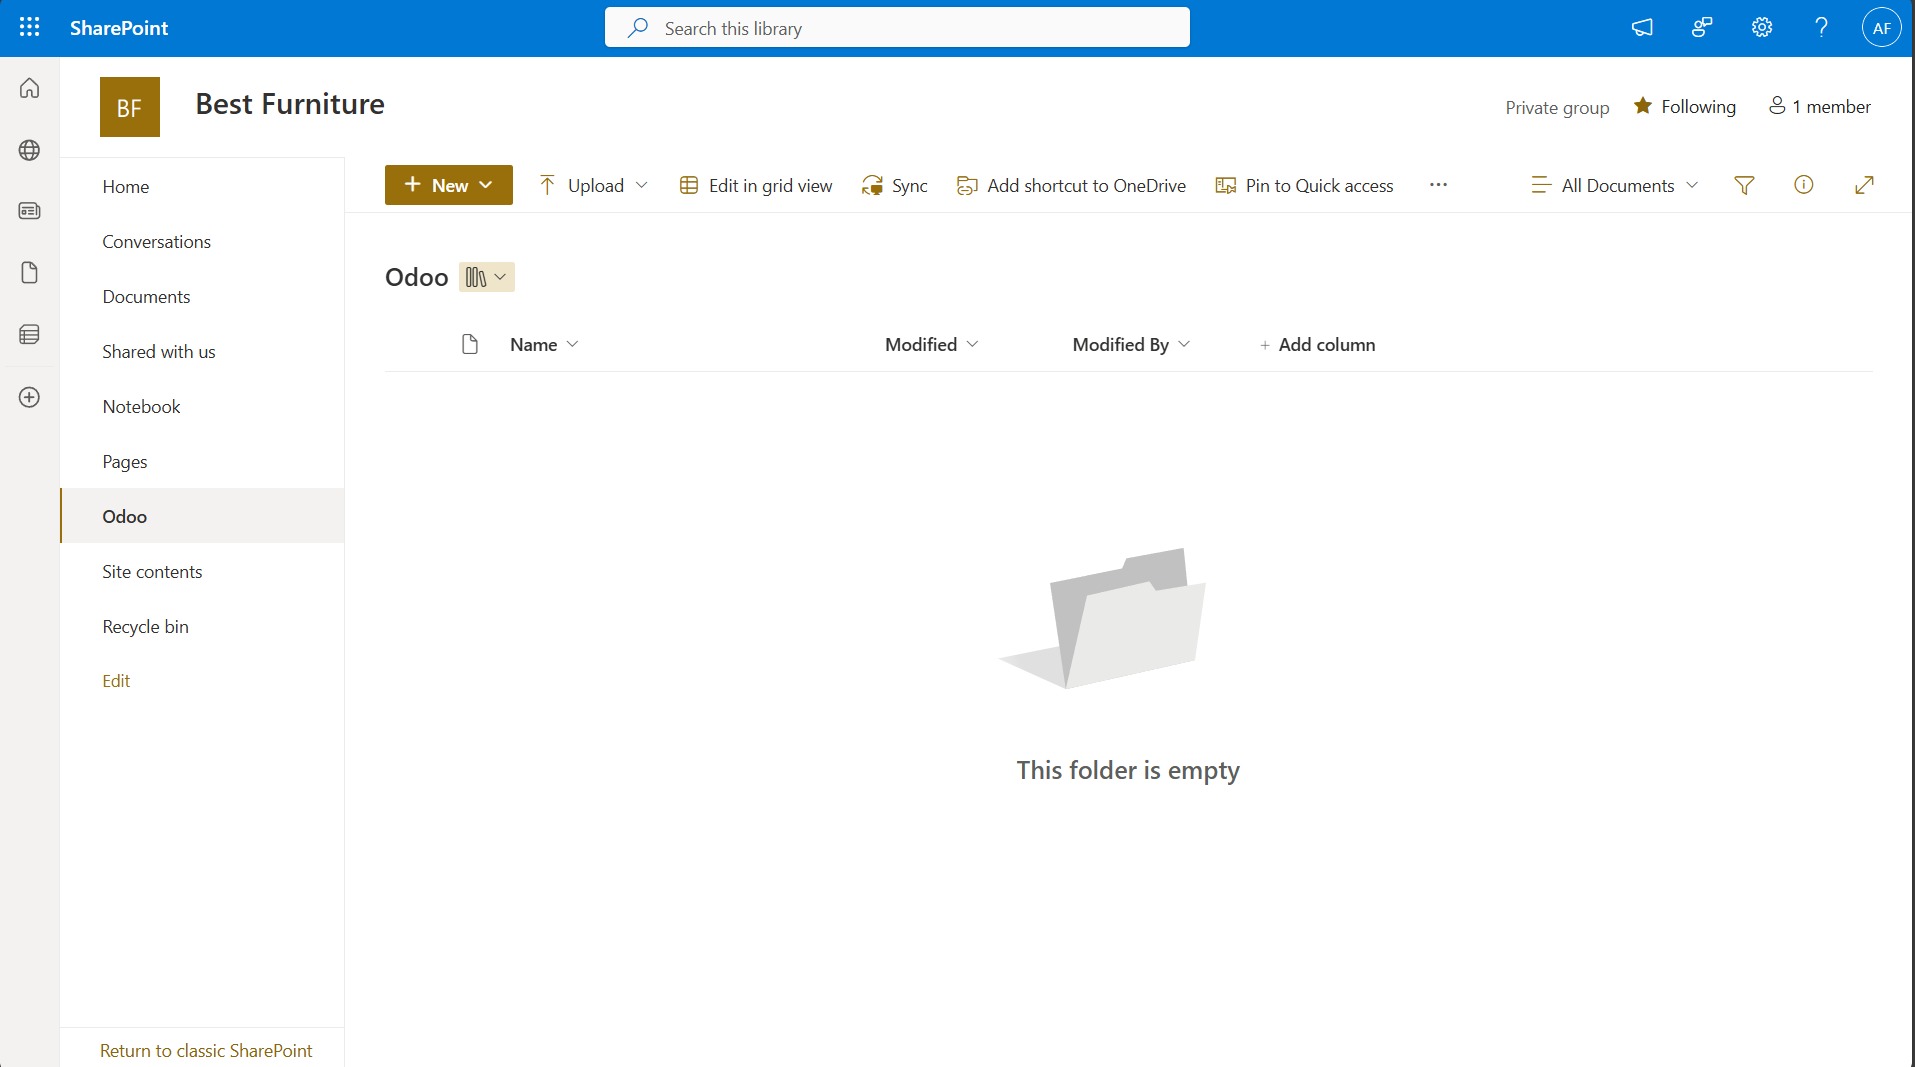Open the megaphone feedback icon
Screen dimensions: 1915x1067
1642,28
